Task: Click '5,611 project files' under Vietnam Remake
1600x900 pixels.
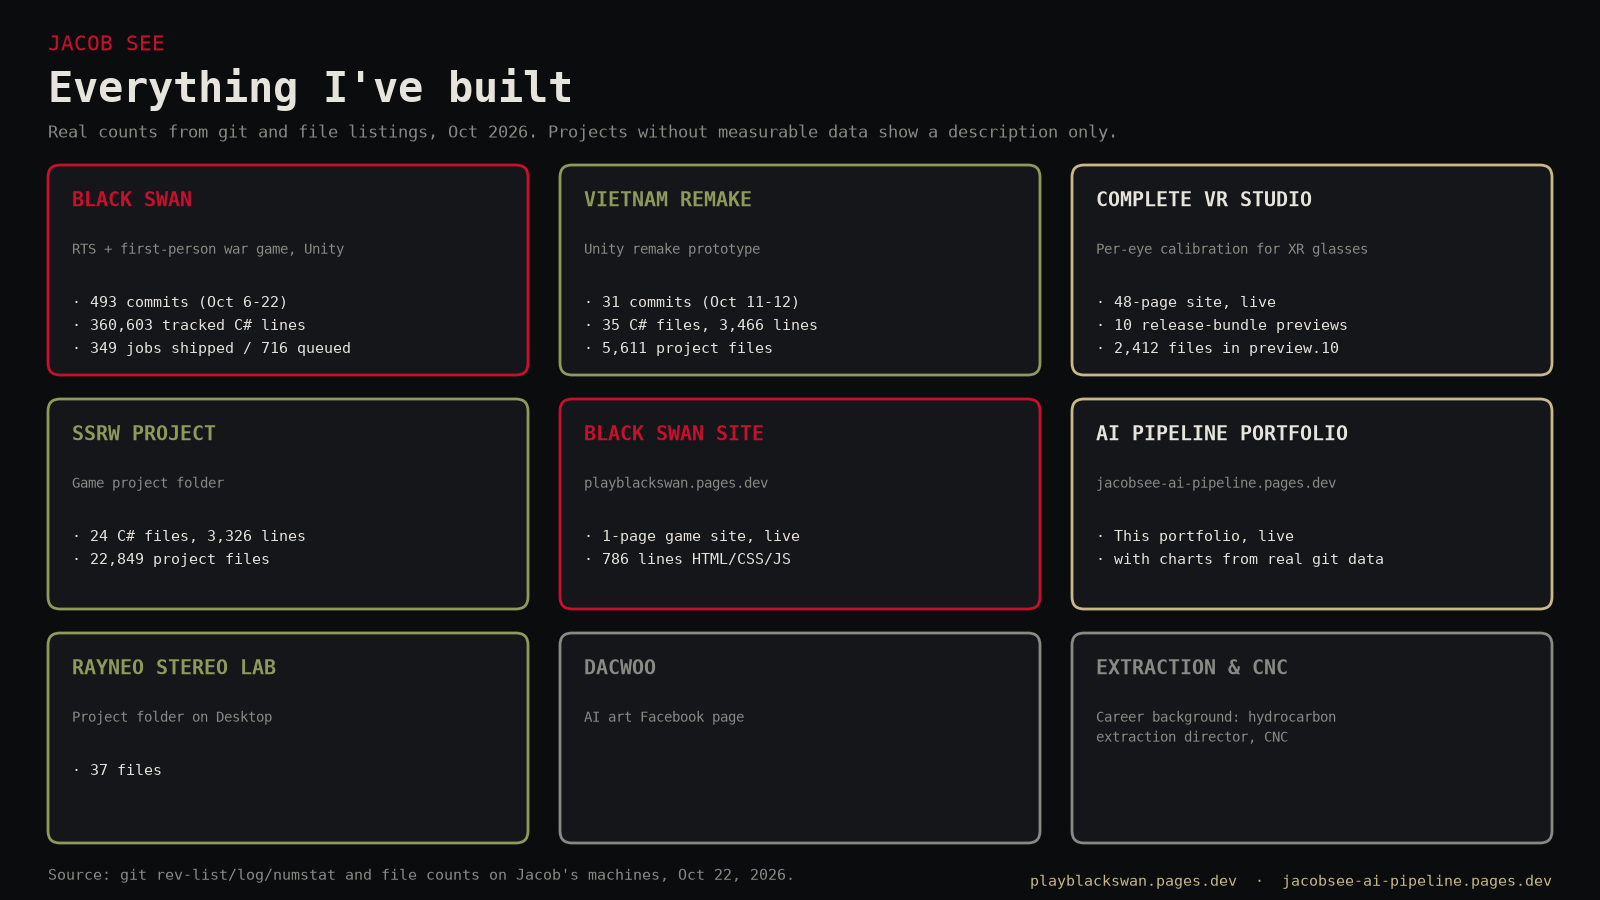Action: (687, 348)
